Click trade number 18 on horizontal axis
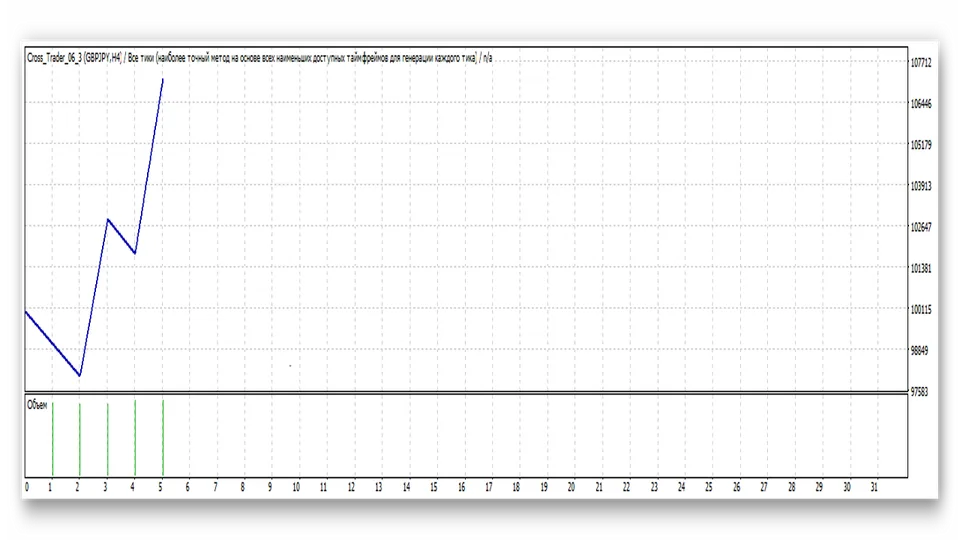Viewport: 960px width, 540px height. [x=516, y=487]
